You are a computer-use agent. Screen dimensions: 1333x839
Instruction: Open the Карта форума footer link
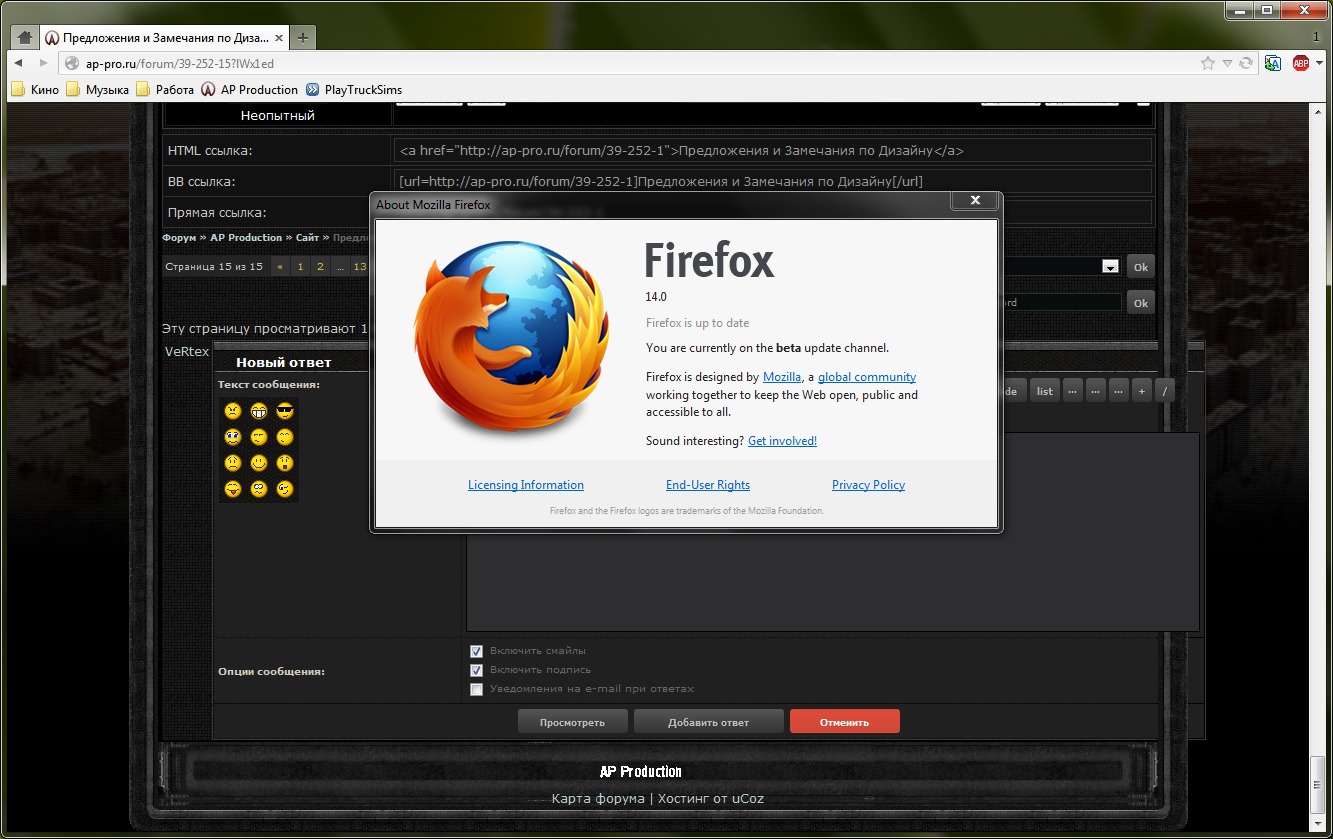pos(598,799)
